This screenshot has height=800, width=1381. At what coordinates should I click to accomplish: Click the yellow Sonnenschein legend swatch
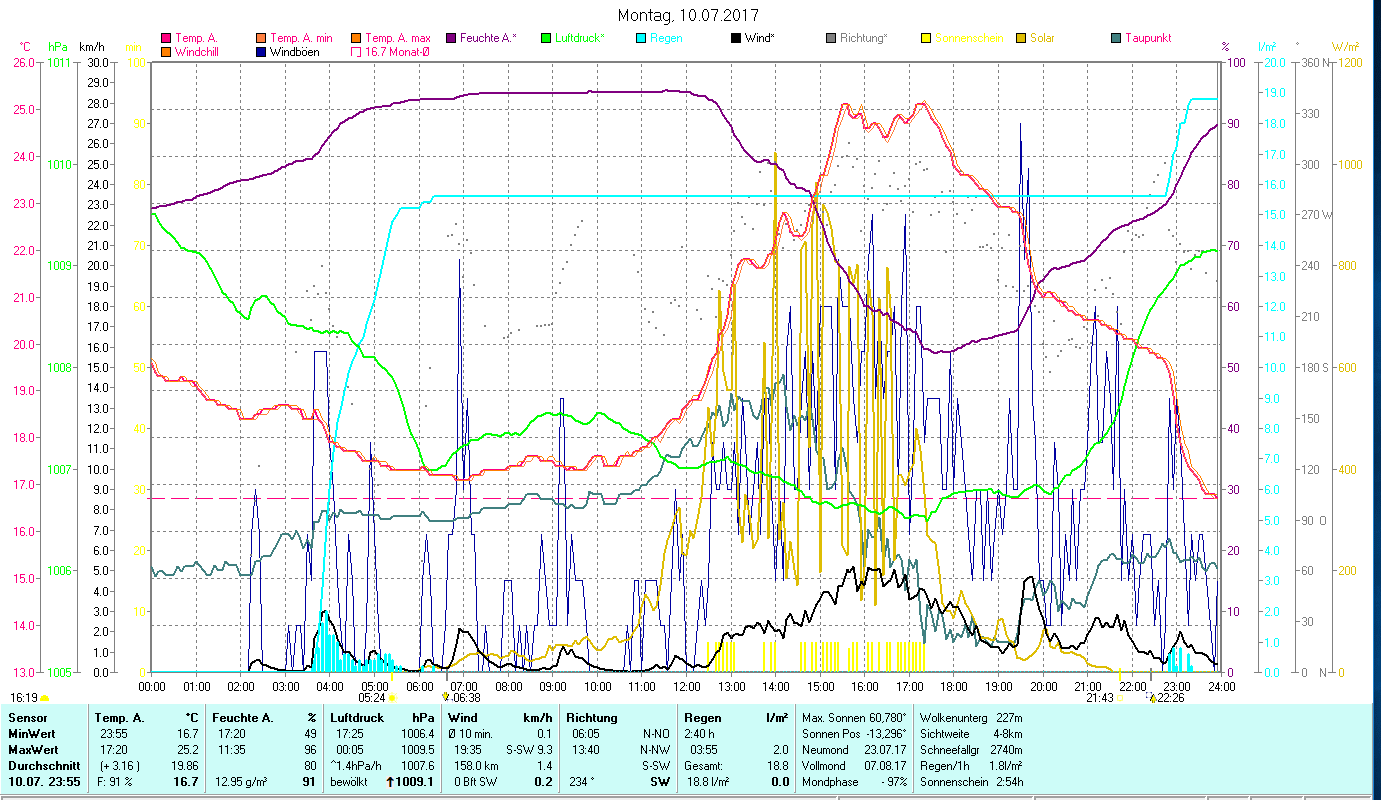925,38
